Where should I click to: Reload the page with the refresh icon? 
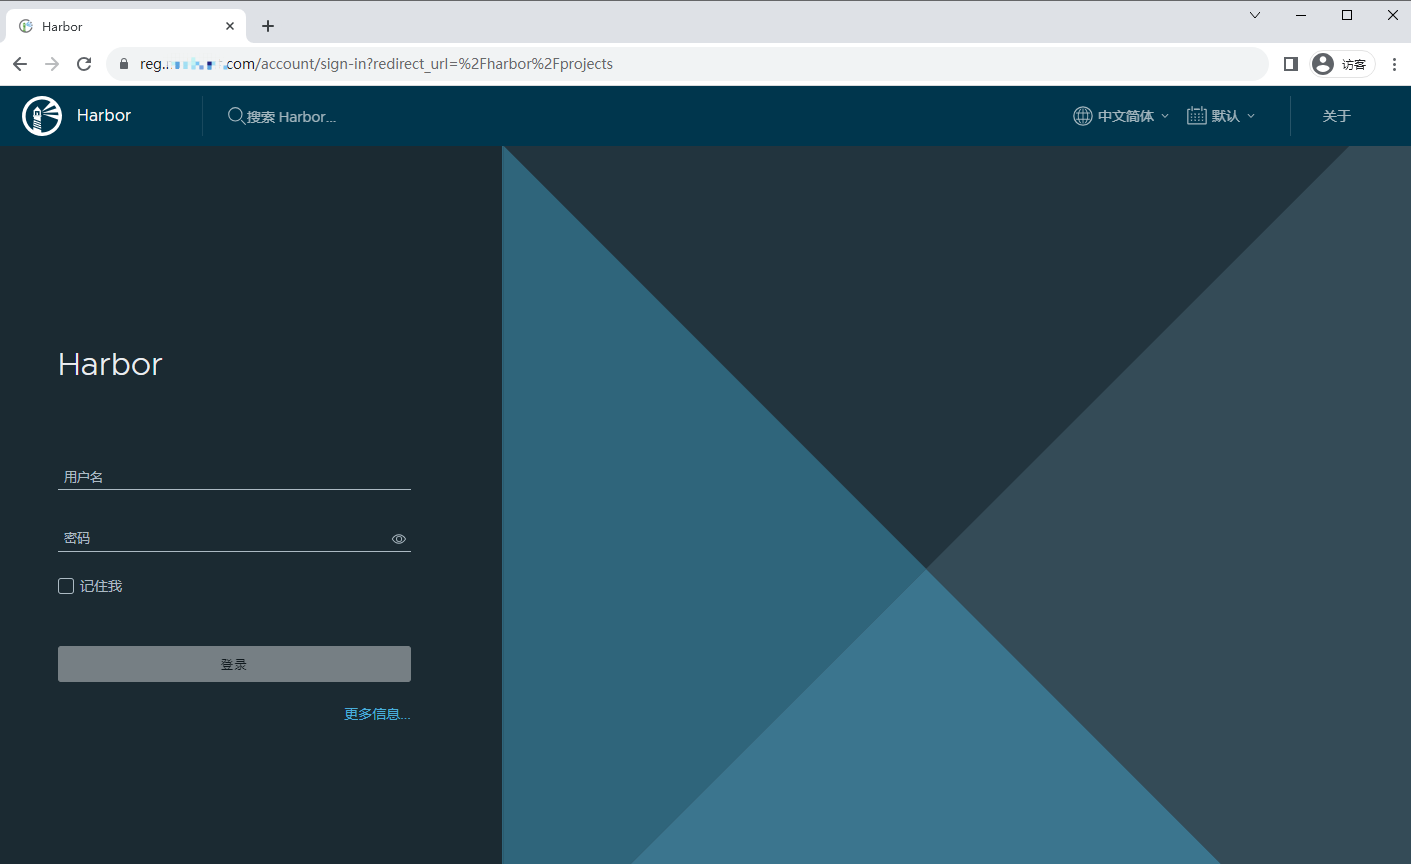tap(84, 64)
